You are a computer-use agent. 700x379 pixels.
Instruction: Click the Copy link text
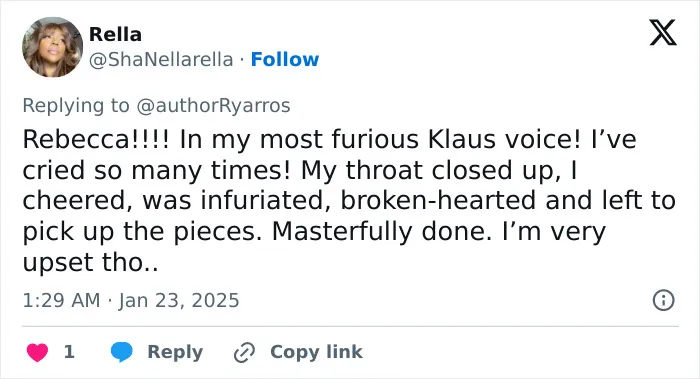coord(316,352)
